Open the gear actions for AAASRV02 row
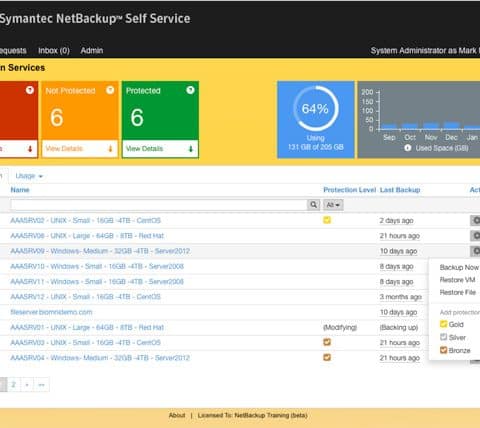This screenshot has width=480, height=428. point(475,220)
